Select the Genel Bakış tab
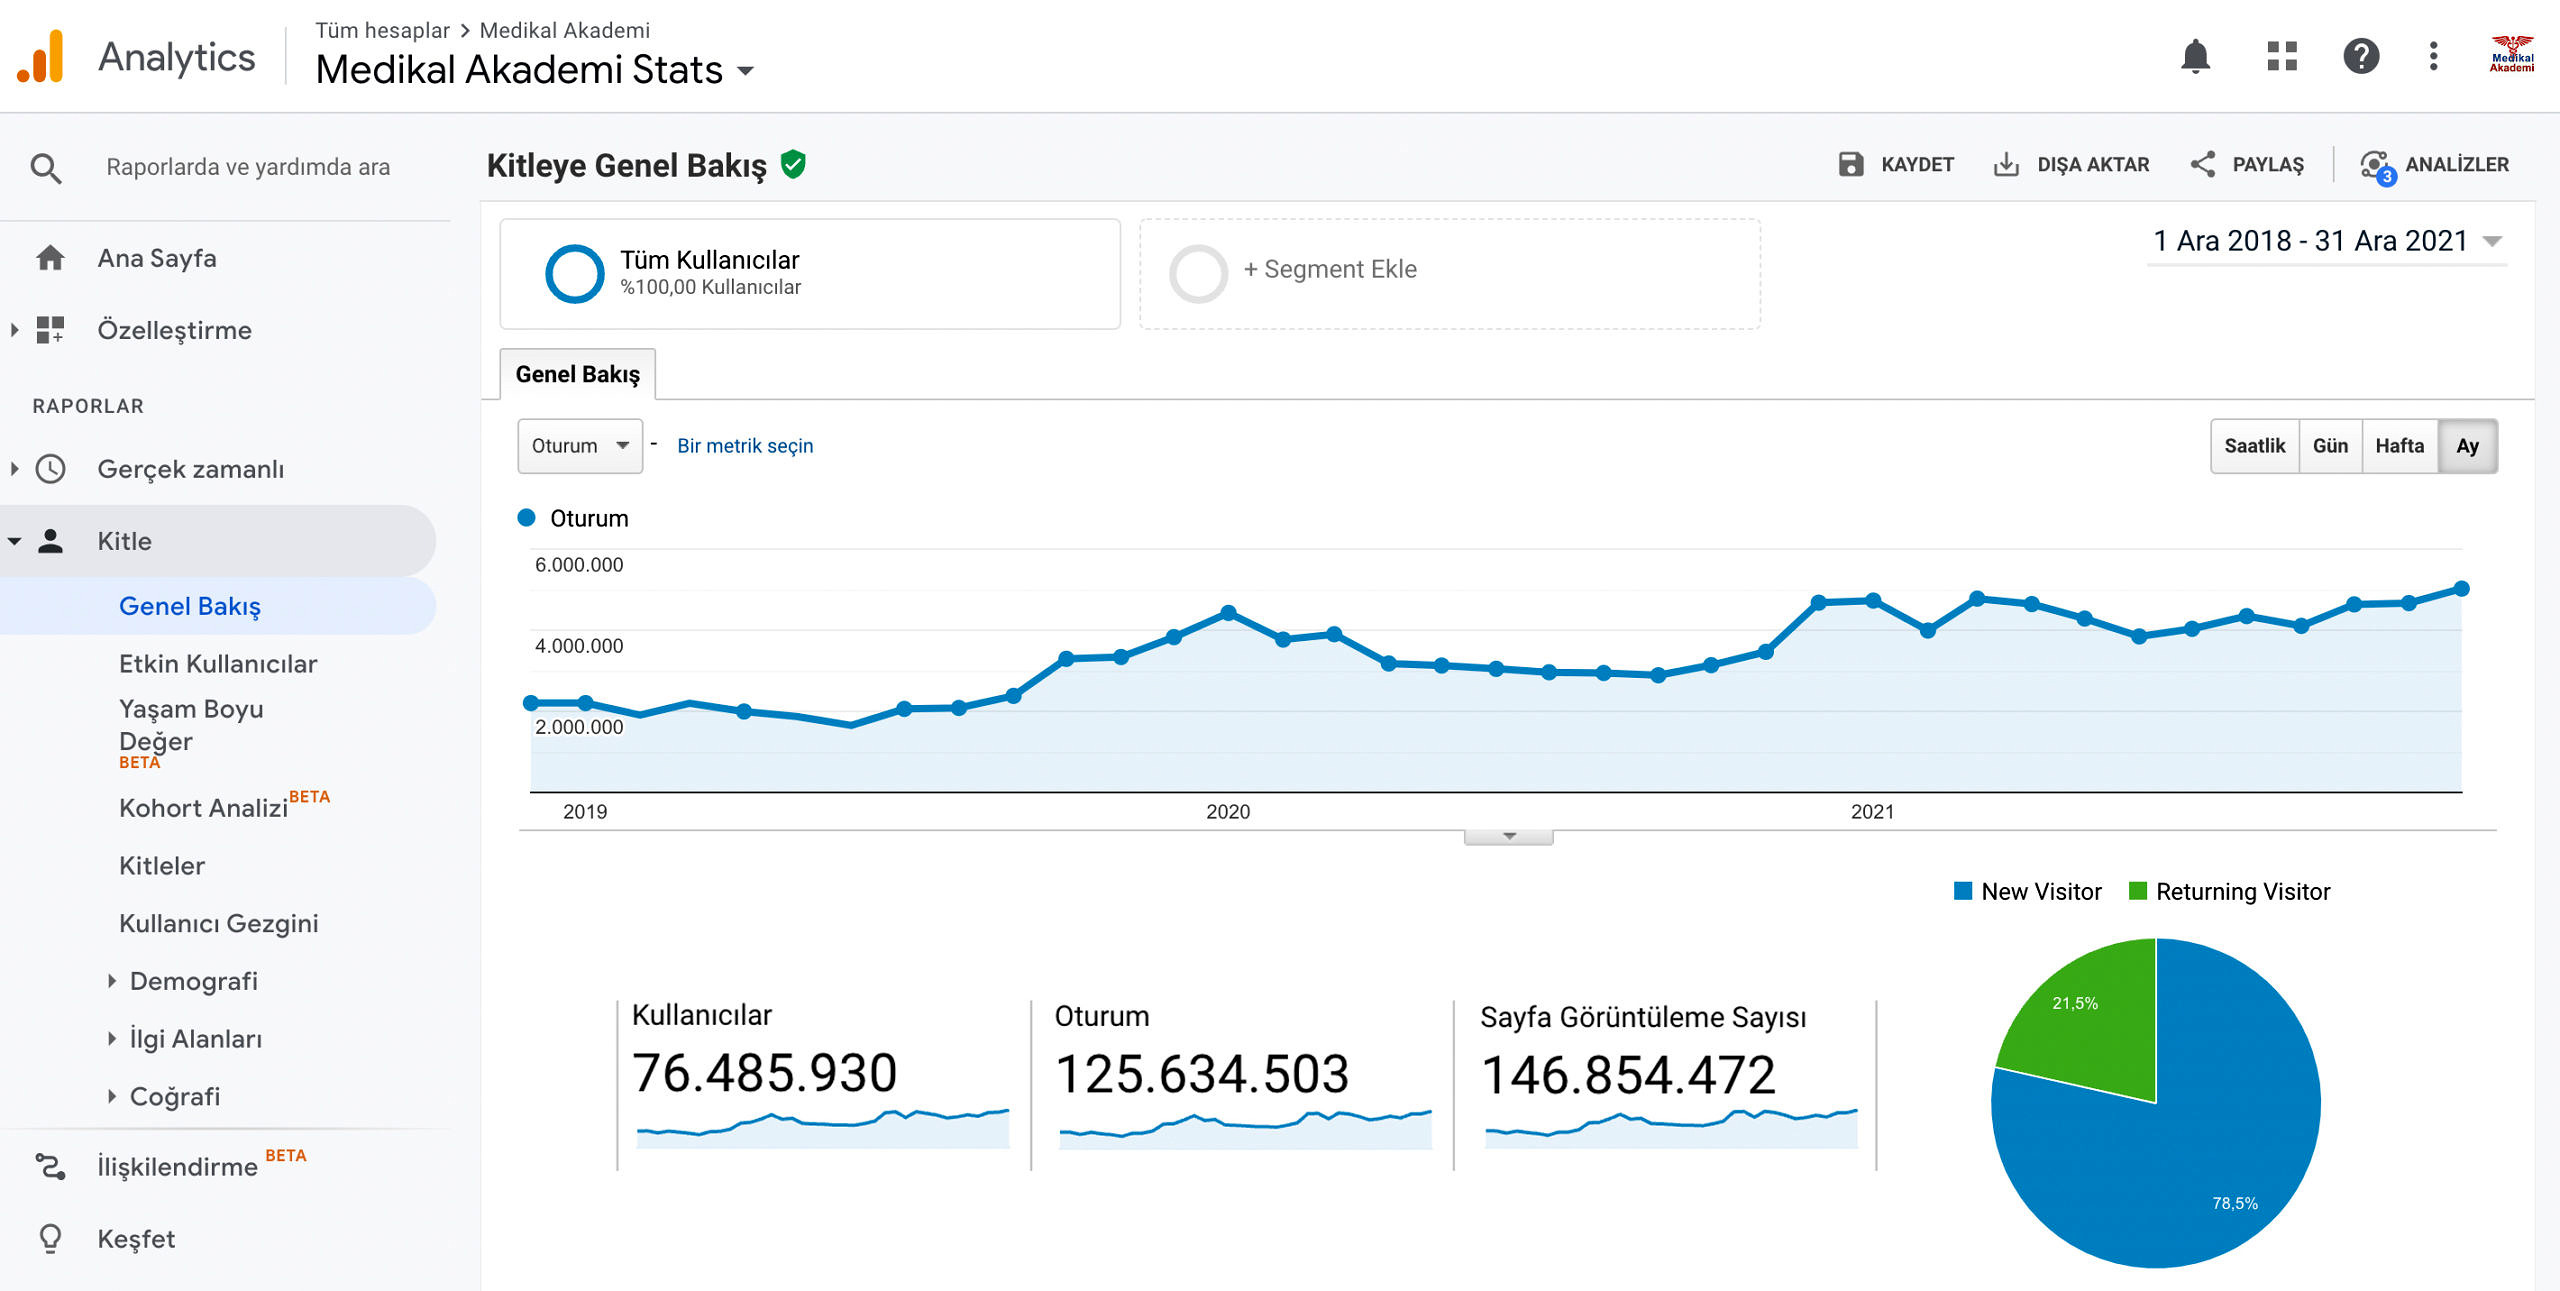The height and width of the screenshot is (1291, 2560). click(577, 374)
